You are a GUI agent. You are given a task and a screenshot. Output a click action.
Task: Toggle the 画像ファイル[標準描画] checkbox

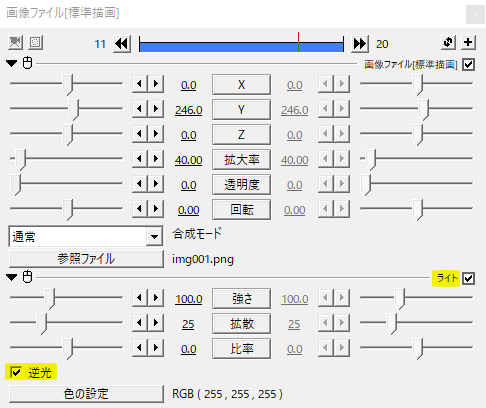coord(468,64)
